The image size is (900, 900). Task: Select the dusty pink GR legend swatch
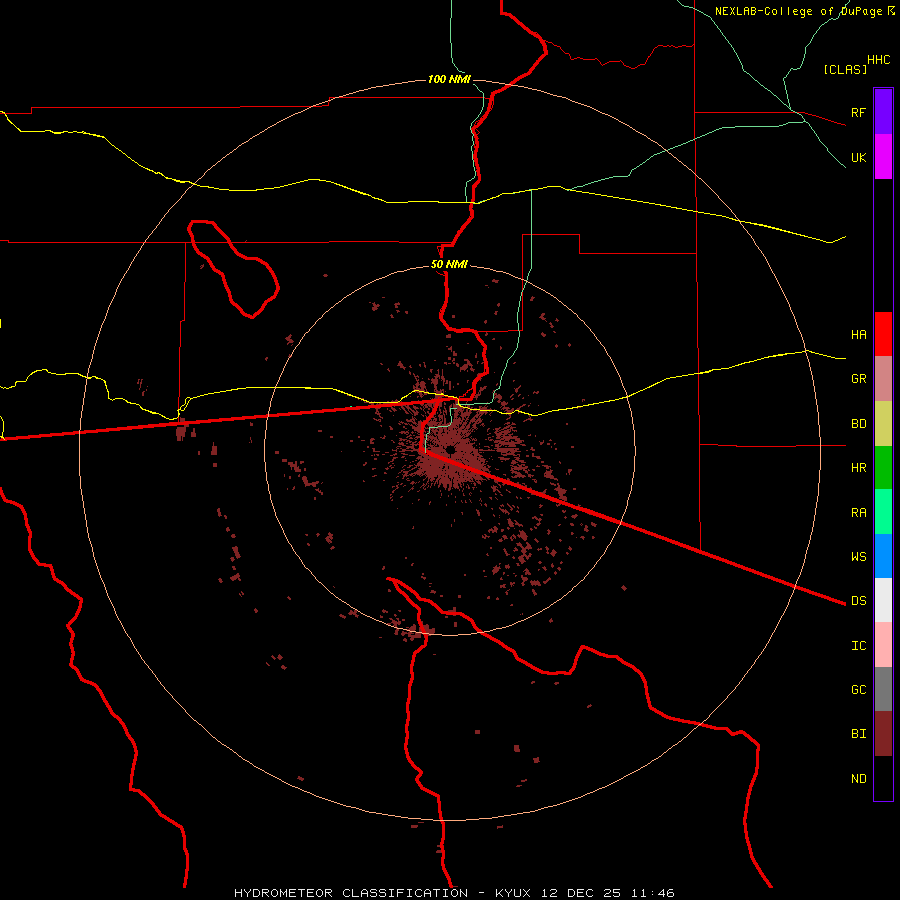click(883, 379)
